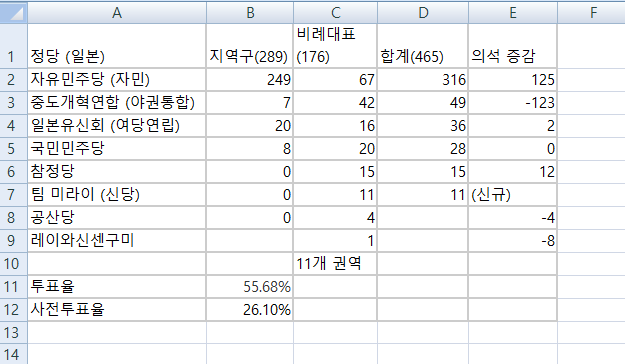
Task: Click cell '일본유신회 (여당연립)'
Action: point(117,126)
